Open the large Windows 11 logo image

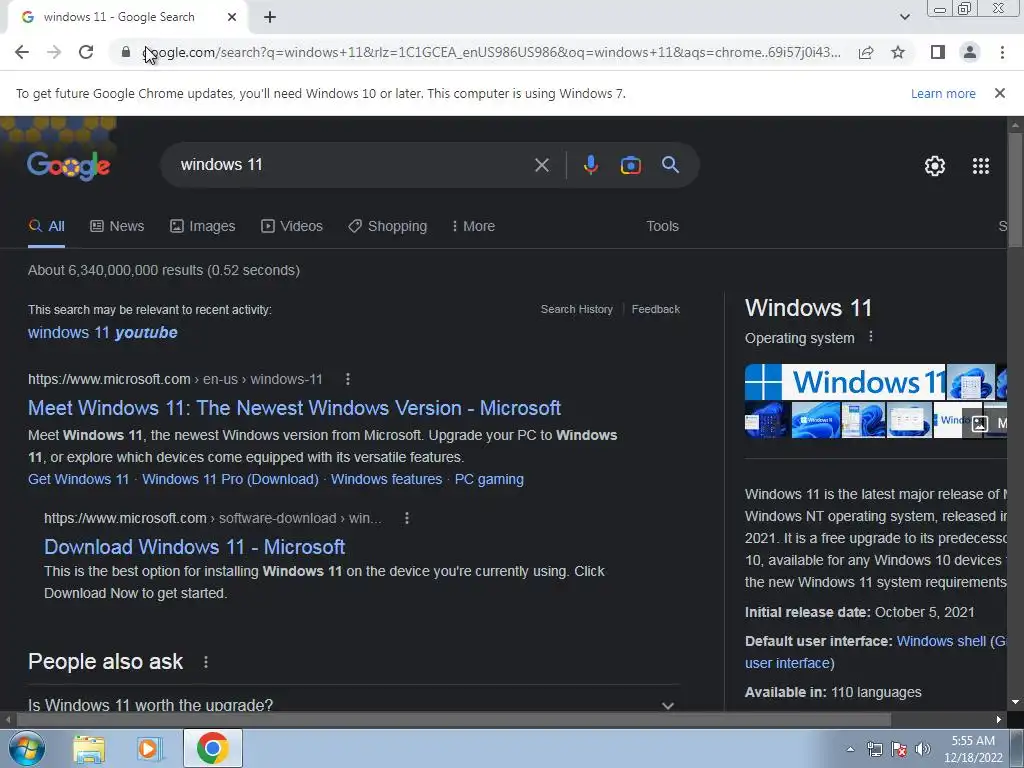(x=845, y=382)
